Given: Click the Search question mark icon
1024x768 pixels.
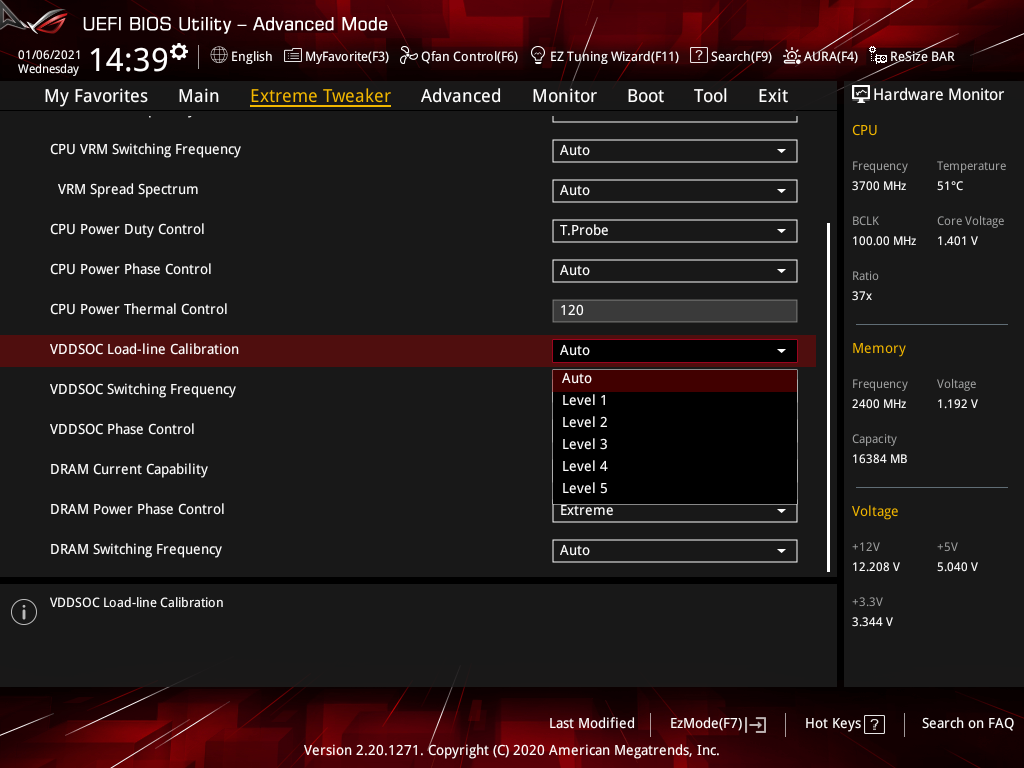Looking at the screenshot, I should (x=698, y=56).
